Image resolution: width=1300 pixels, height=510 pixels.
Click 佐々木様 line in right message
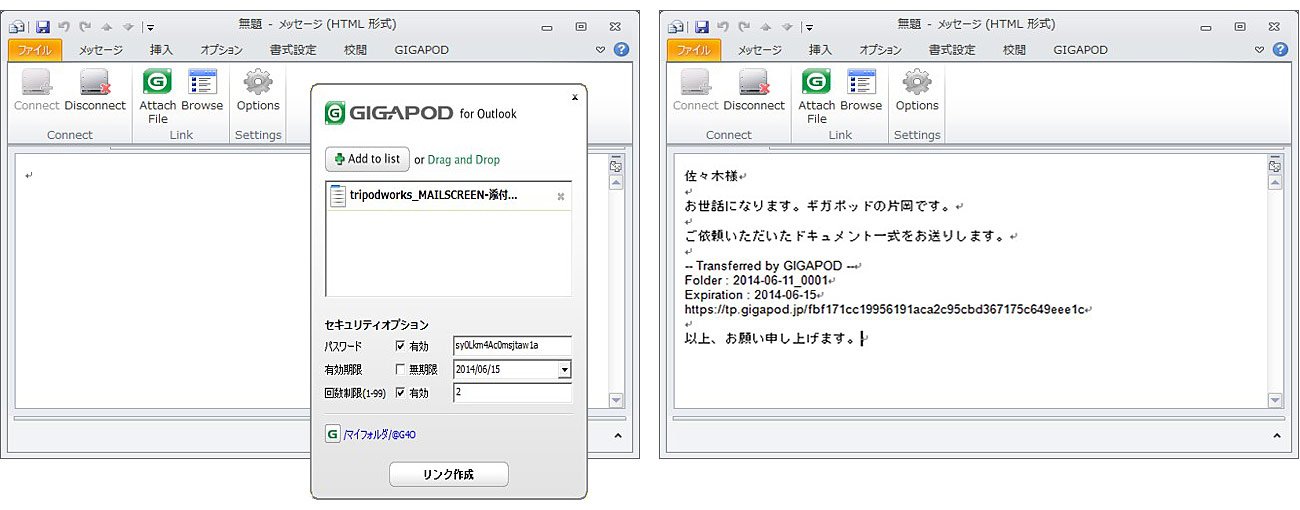coord(710,176)
